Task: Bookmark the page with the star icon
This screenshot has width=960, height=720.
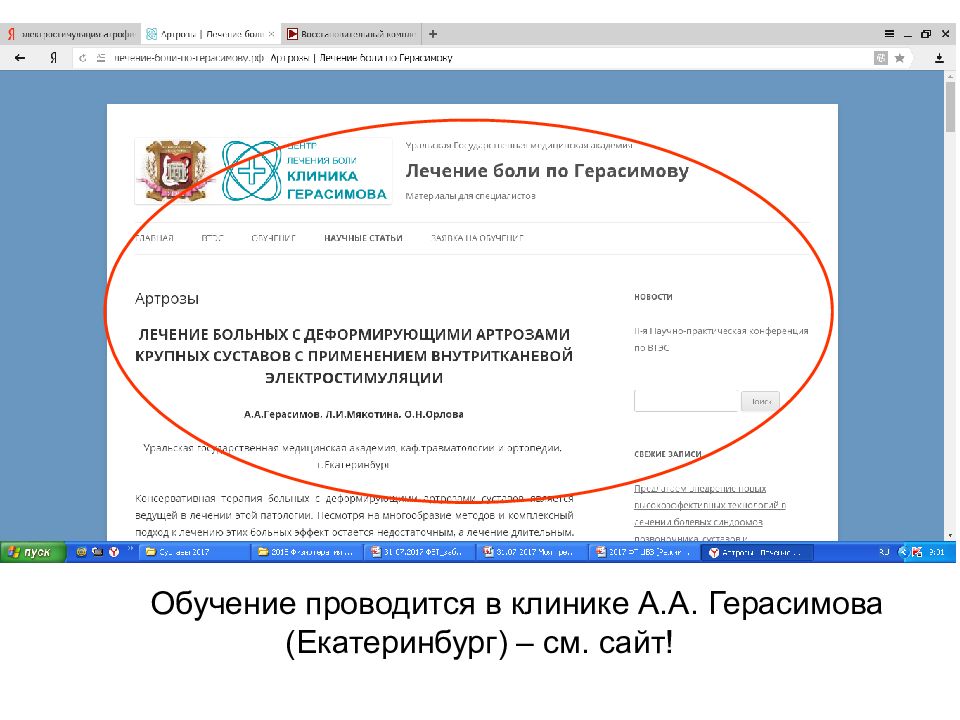Action: pos(899,58)
